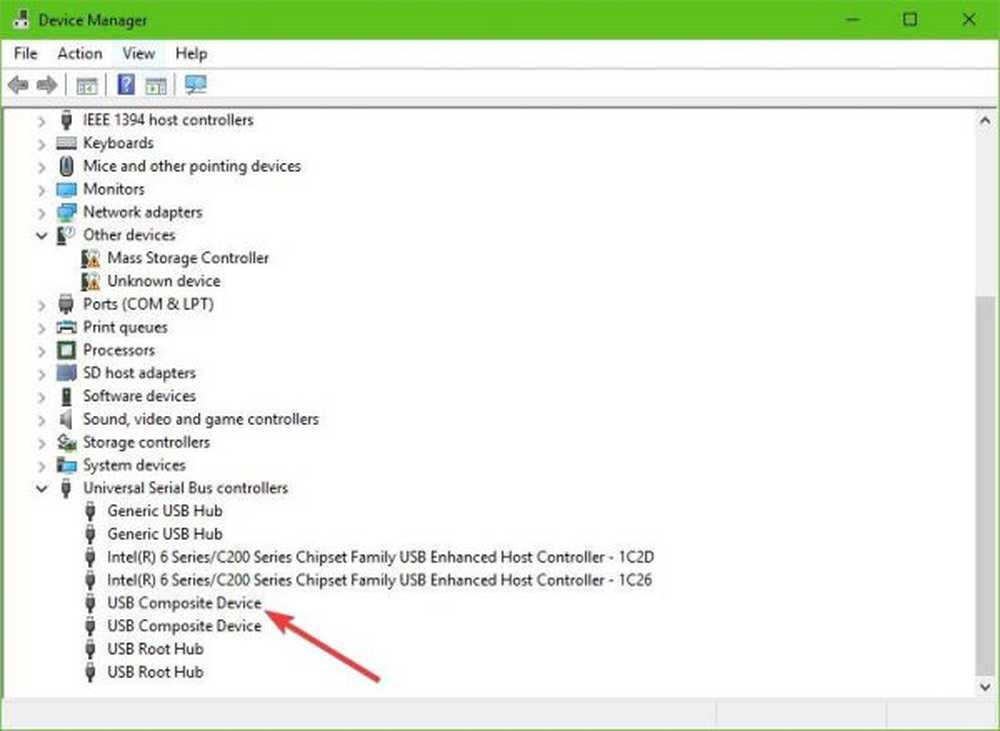This screenshot has width=1000, height=731.
Task: Expand the Keyboards category
Action: 42,143
